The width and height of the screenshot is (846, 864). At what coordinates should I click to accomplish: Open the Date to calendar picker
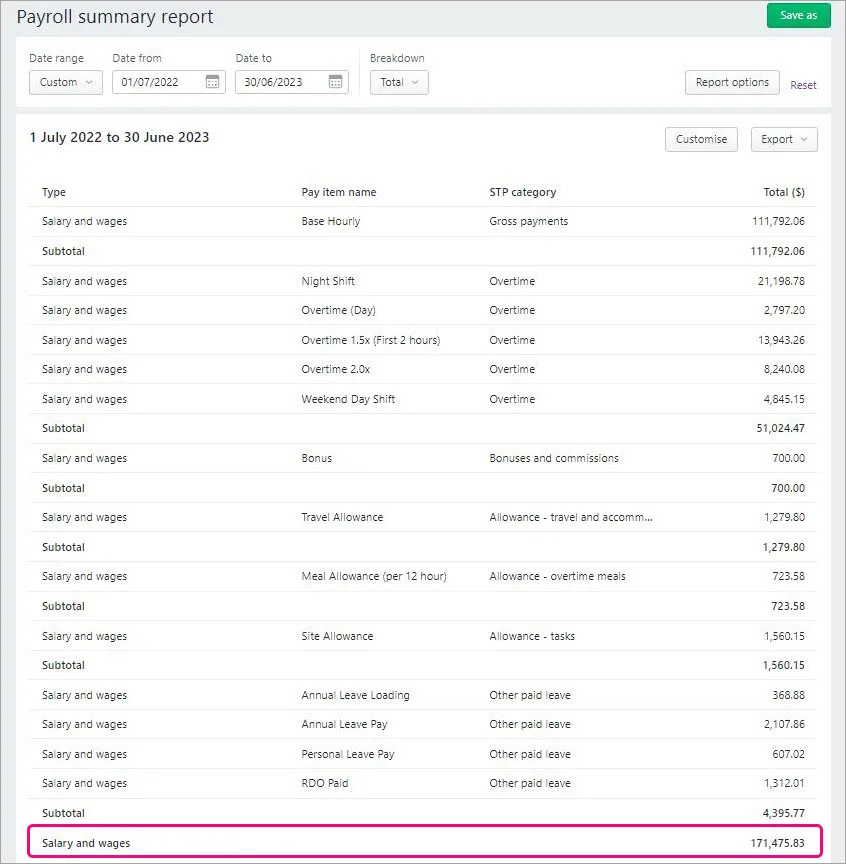(335, 83)
